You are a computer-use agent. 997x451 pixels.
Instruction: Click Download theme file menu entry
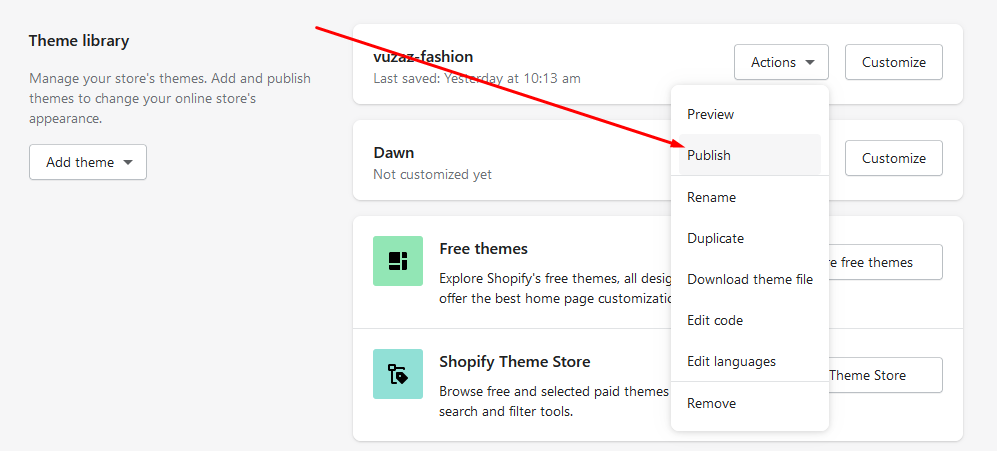click(x=750, y=279)
